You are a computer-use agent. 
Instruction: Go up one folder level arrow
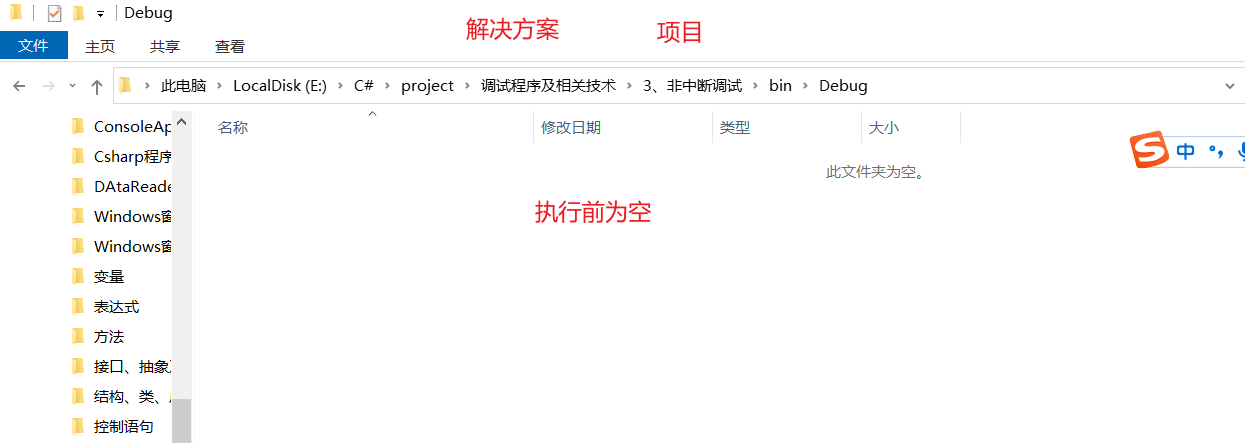click(x=97, y=86)
